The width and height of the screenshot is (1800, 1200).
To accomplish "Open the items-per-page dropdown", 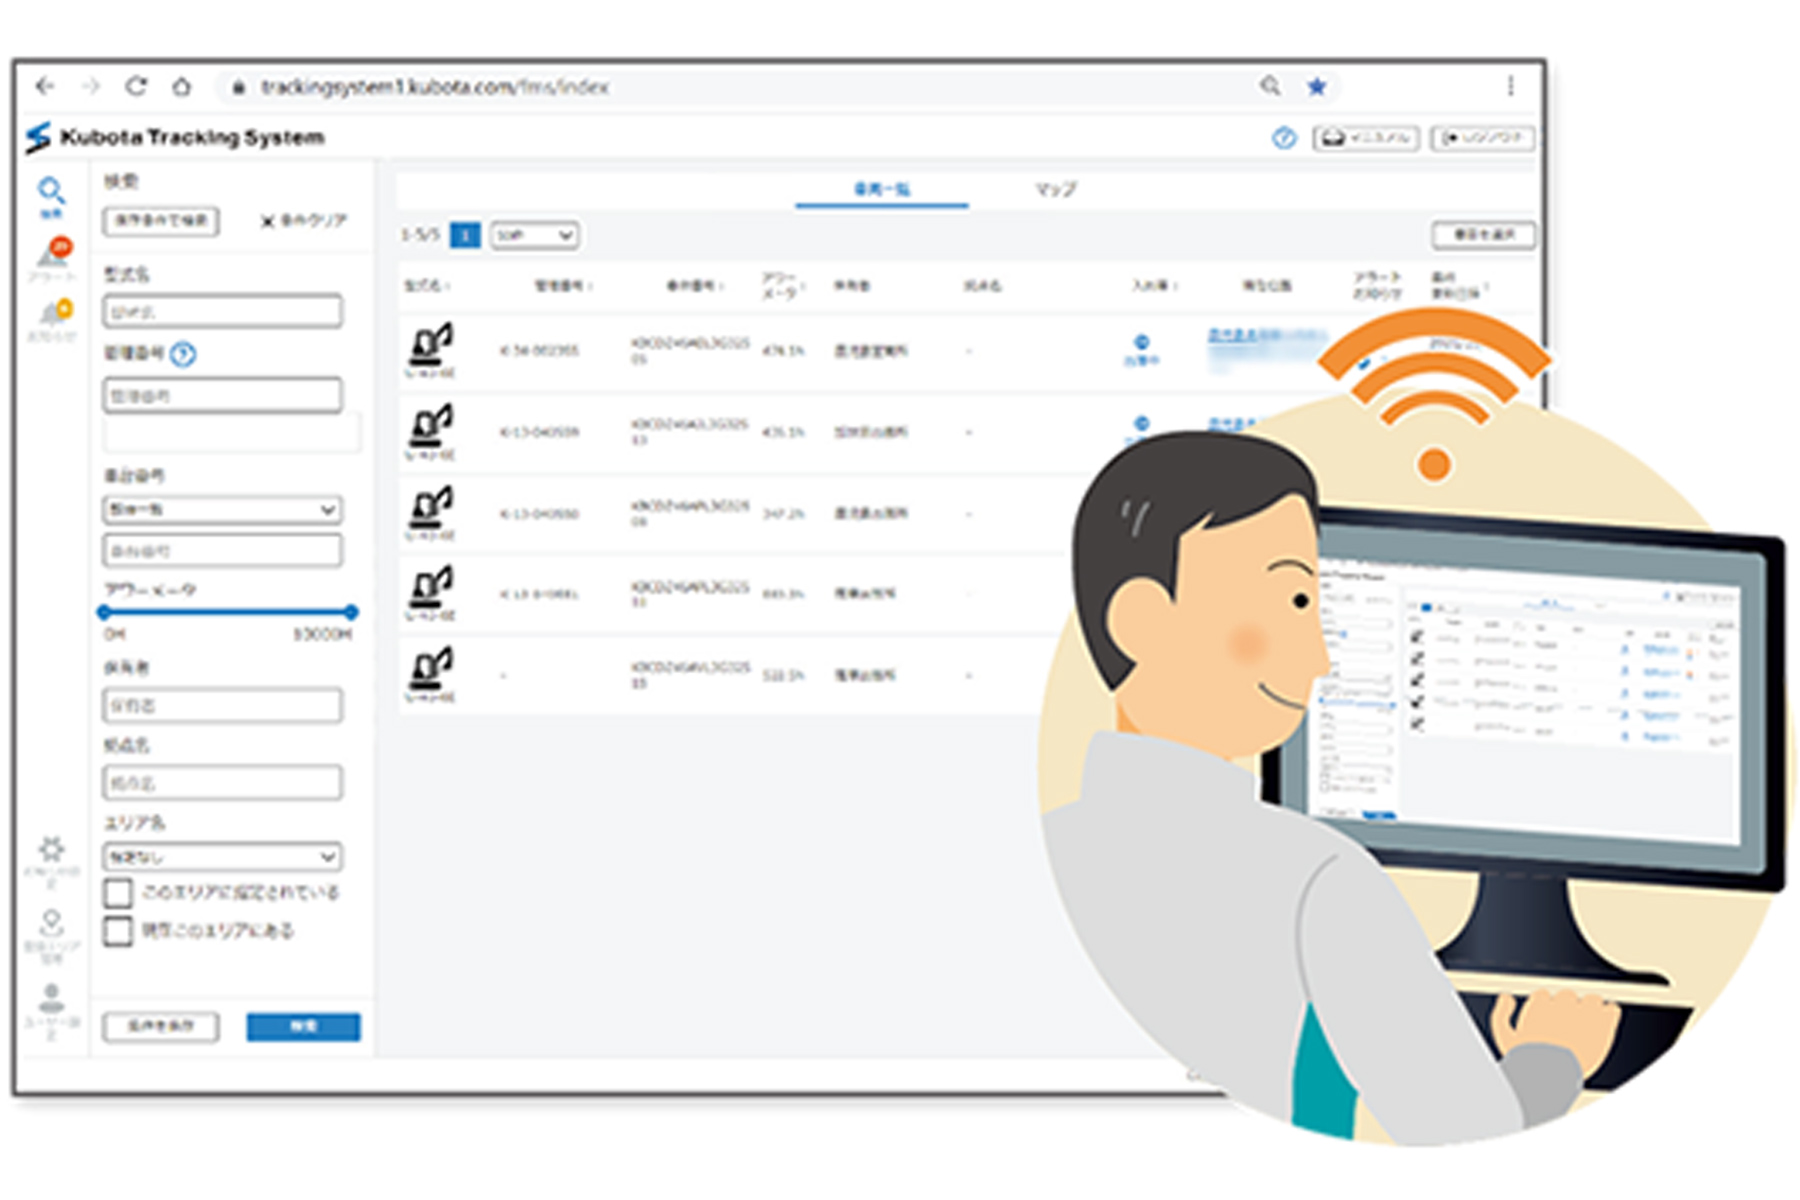I will 534,235.
